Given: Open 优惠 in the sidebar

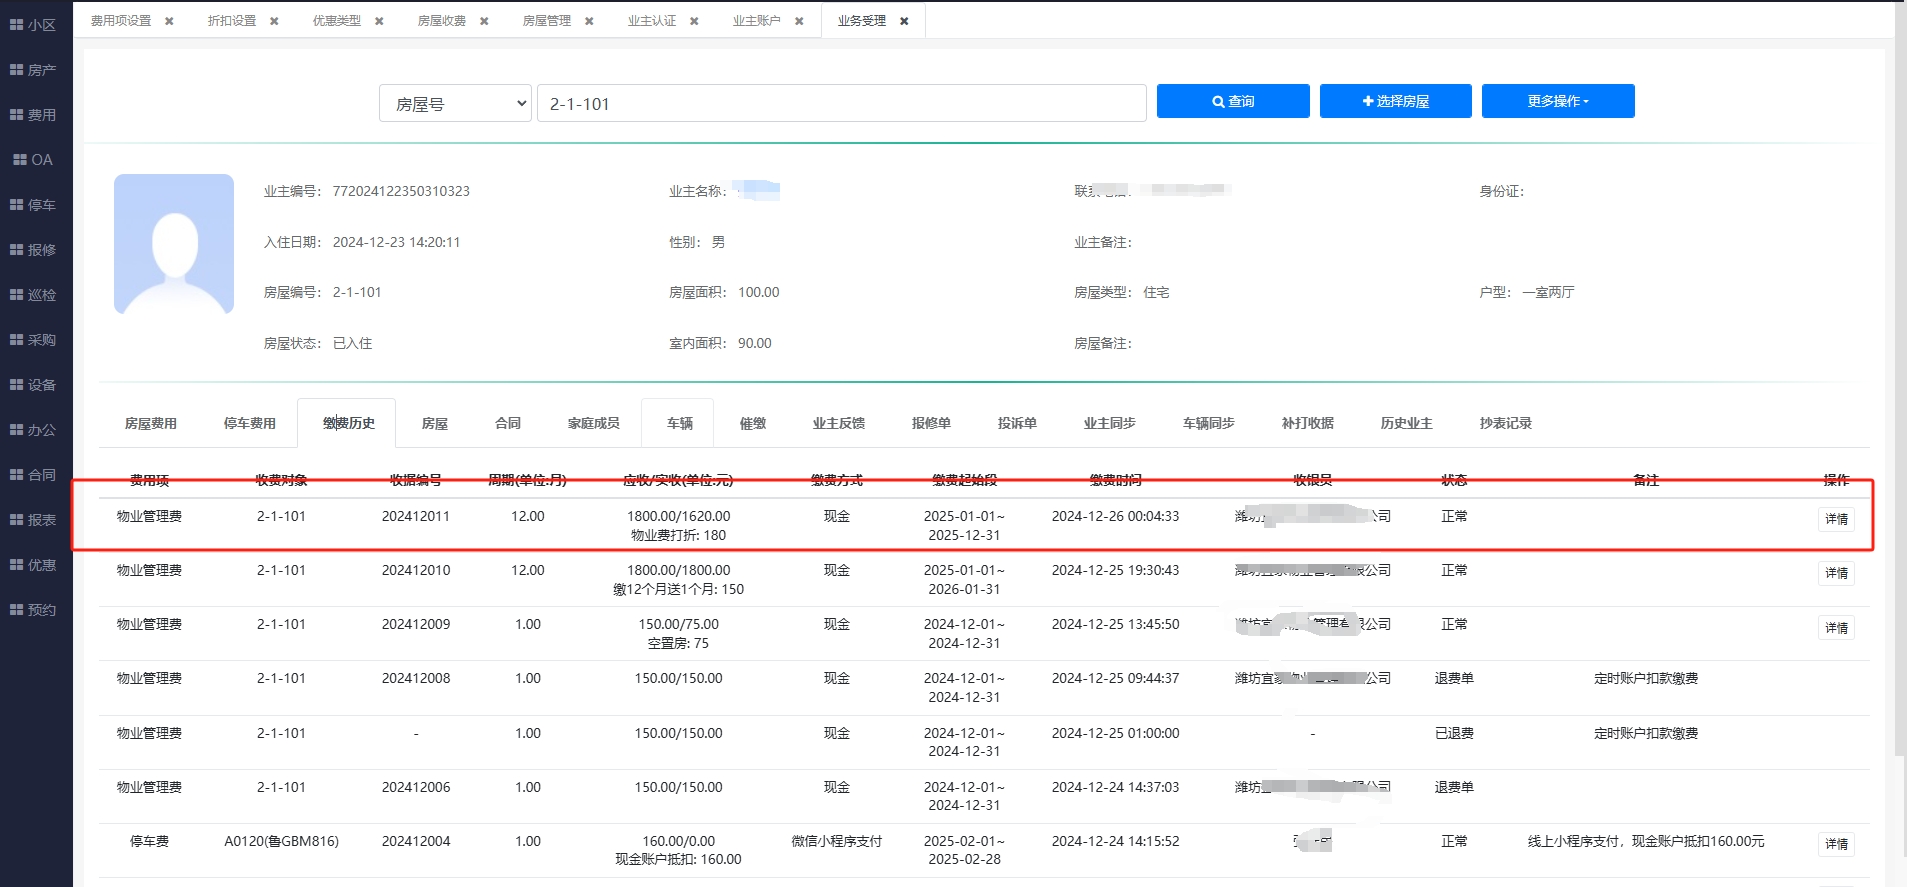Looking at the screenshot, I should (33, 565).
